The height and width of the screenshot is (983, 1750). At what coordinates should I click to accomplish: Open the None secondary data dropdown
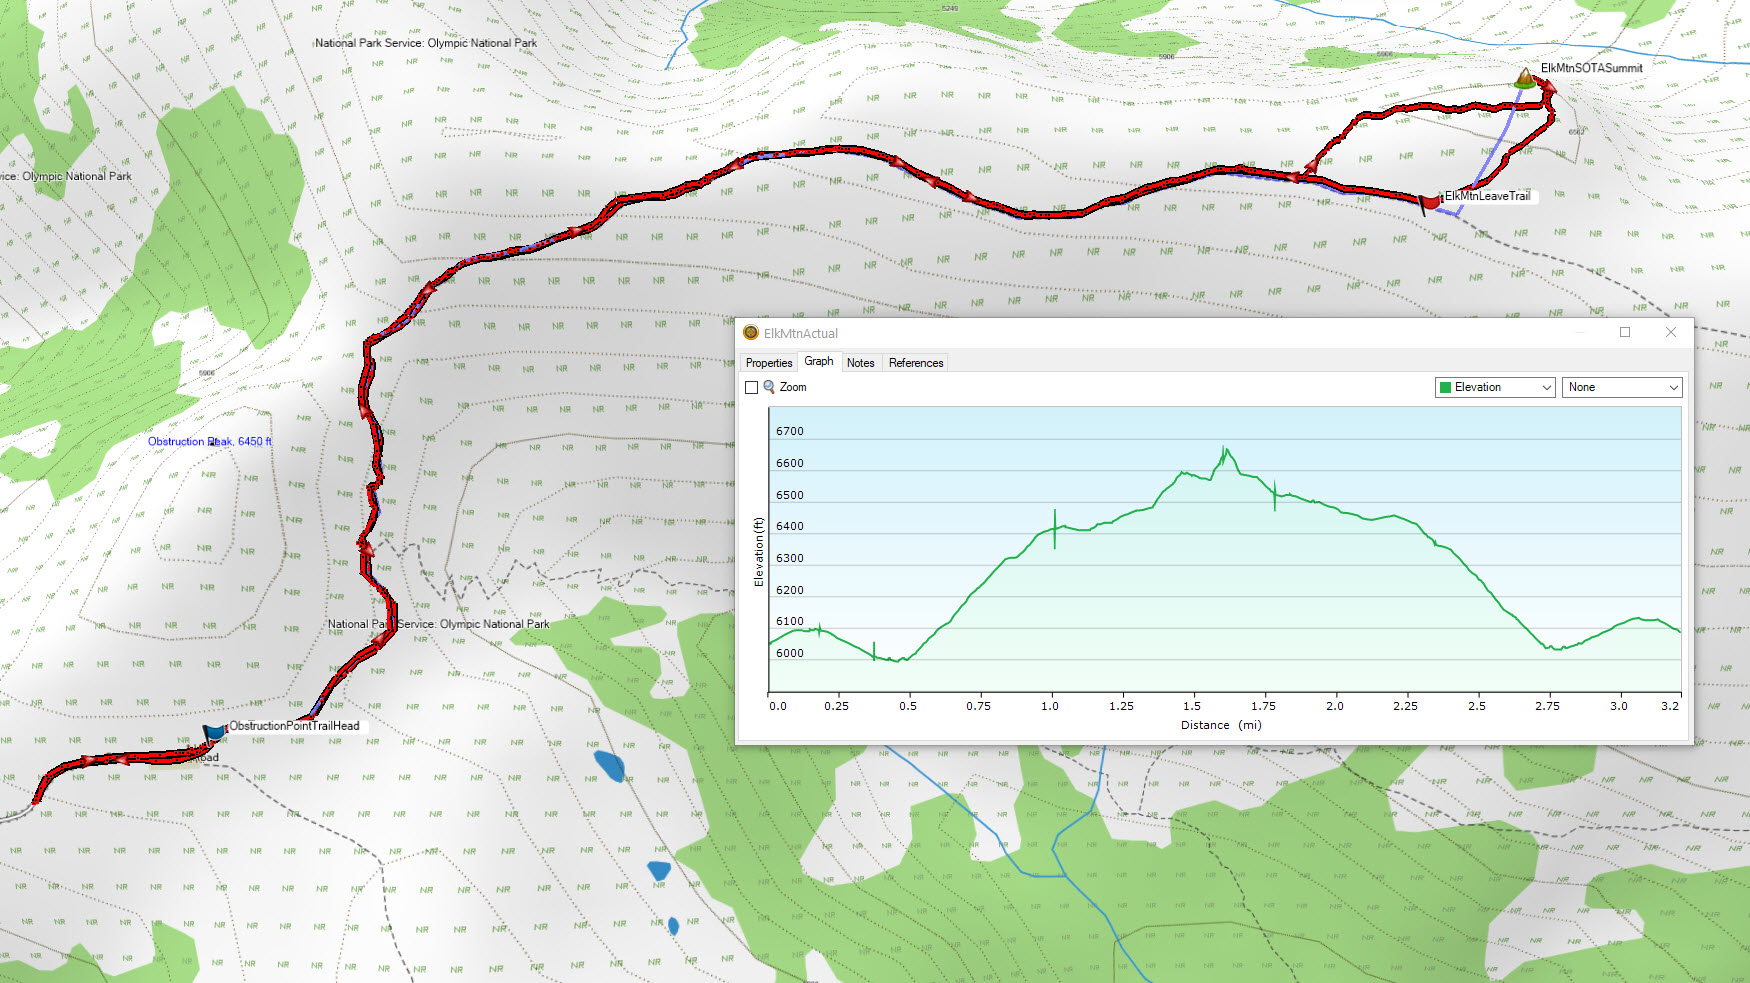point(1621,388)
